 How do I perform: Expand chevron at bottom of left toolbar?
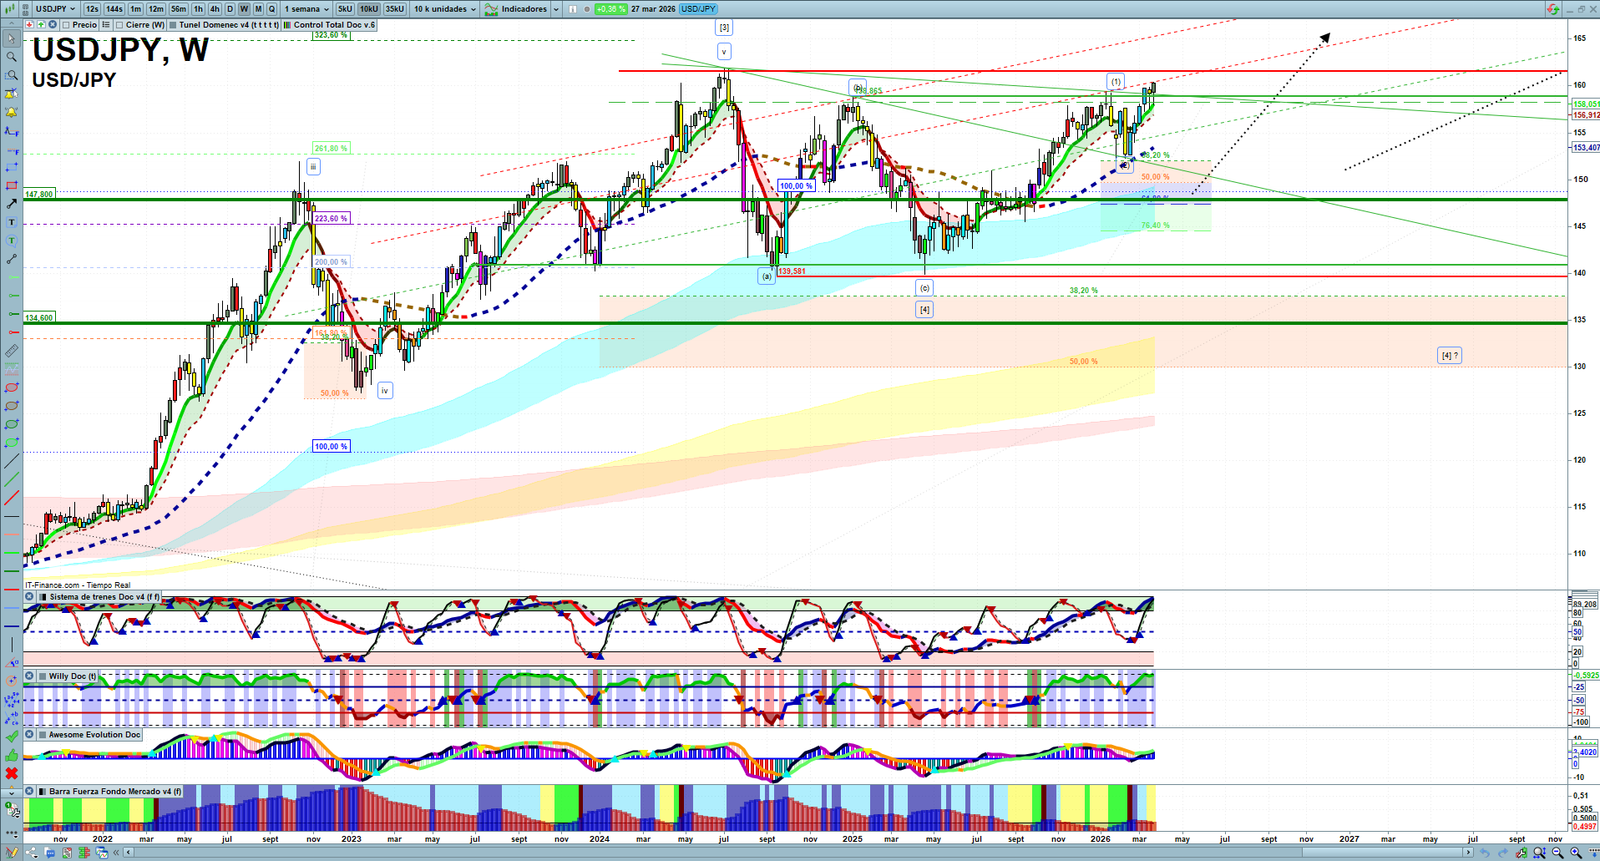[11, 792]
